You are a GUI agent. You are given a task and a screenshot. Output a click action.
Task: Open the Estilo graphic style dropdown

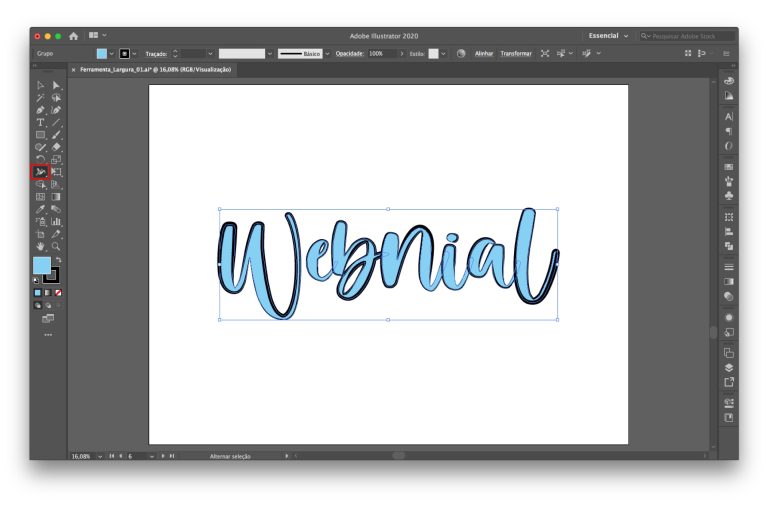click(443, 54)
